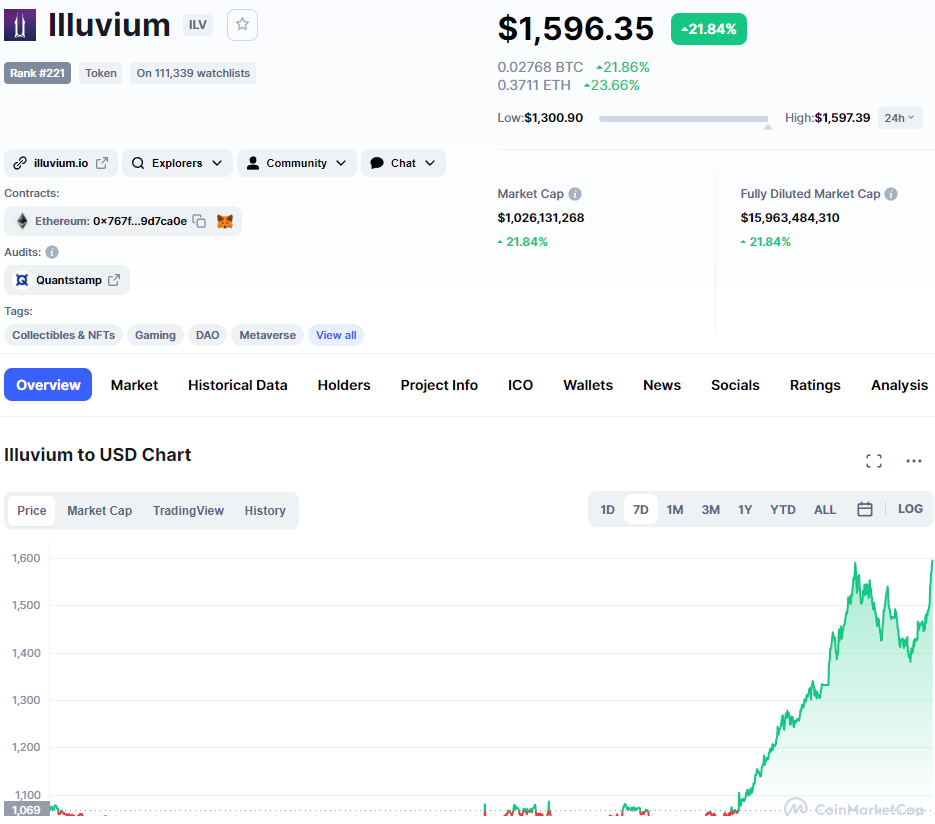This screenshot has height=824, width=935.
Task: Expand the Explorers dropdown
Action: point(177,163)
